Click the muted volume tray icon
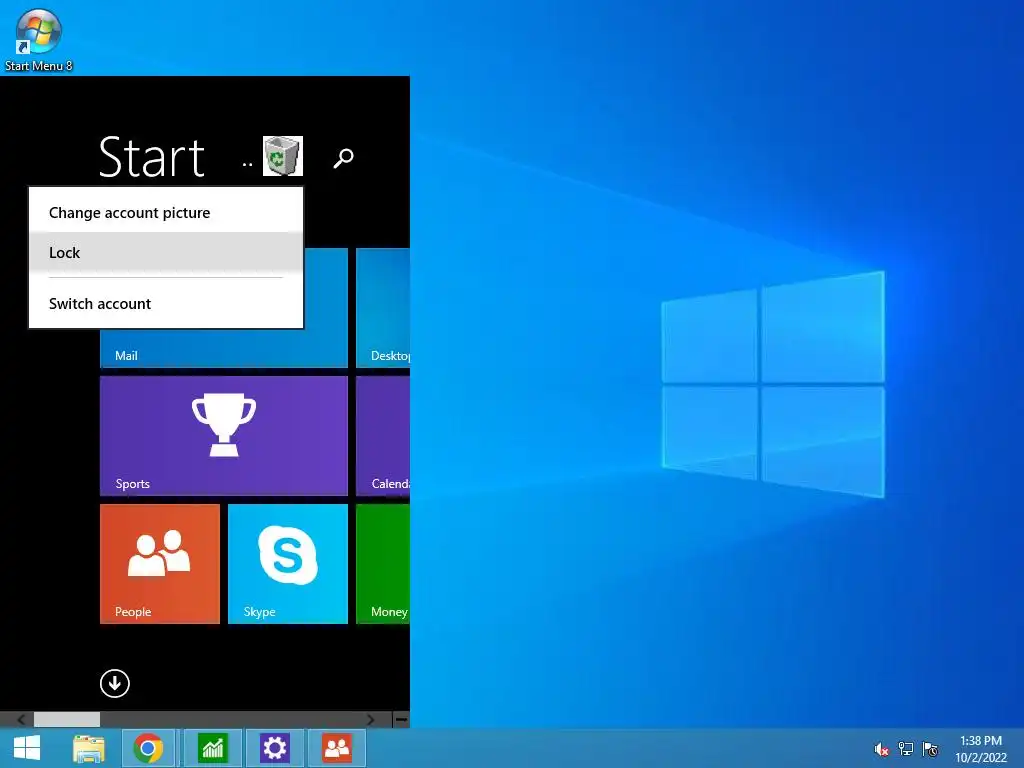The width and height of the screenshot is (1024, 768). coord(881,750)
